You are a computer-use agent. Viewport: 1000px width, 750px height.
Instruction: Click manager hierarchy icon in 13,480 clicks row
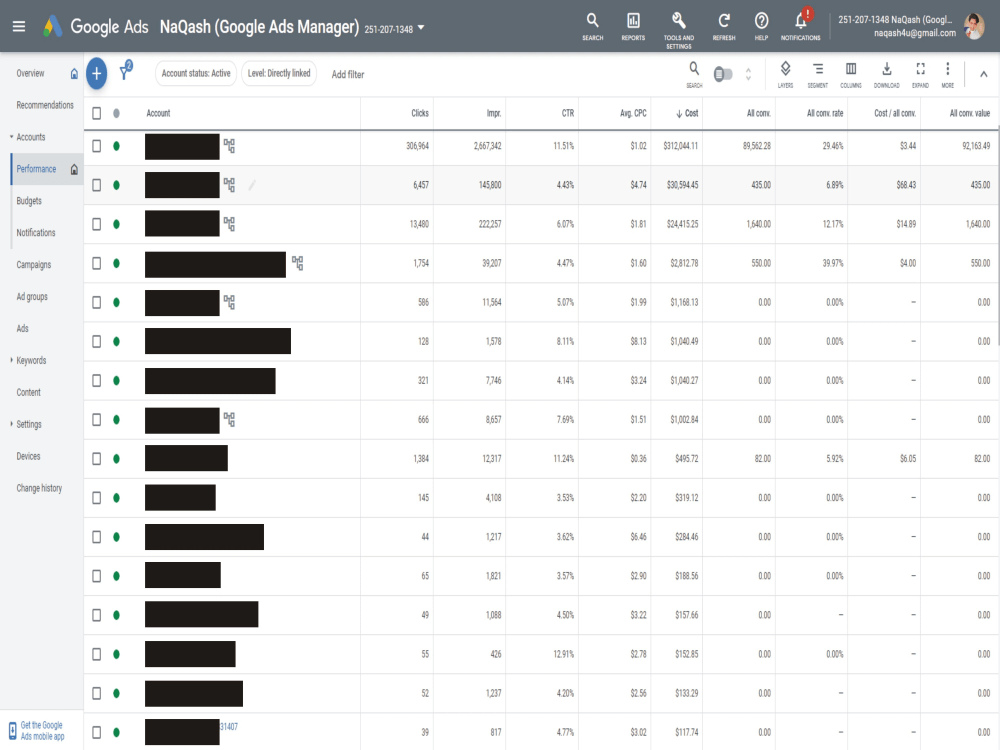click(230, 224)
